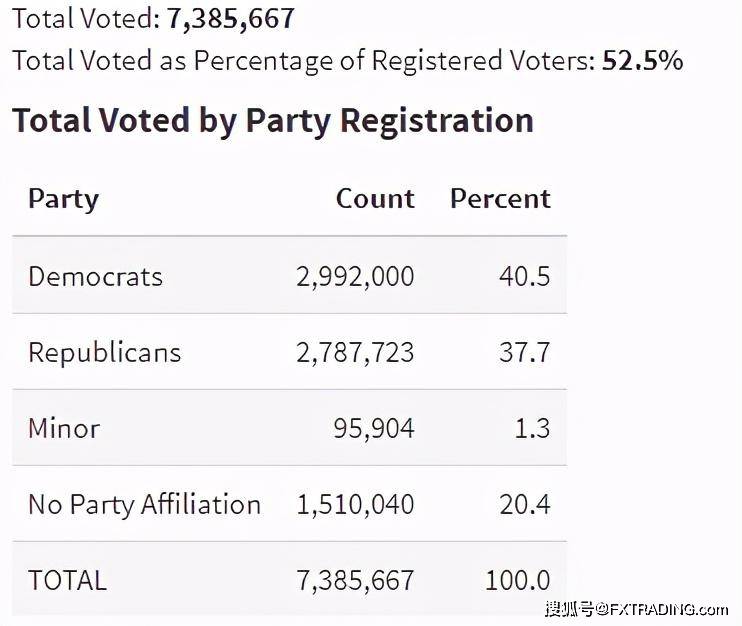Click the 20.4 percent value
Viewport: 742px width, 626px height.
pyautogui.click(x=524, y=505)
